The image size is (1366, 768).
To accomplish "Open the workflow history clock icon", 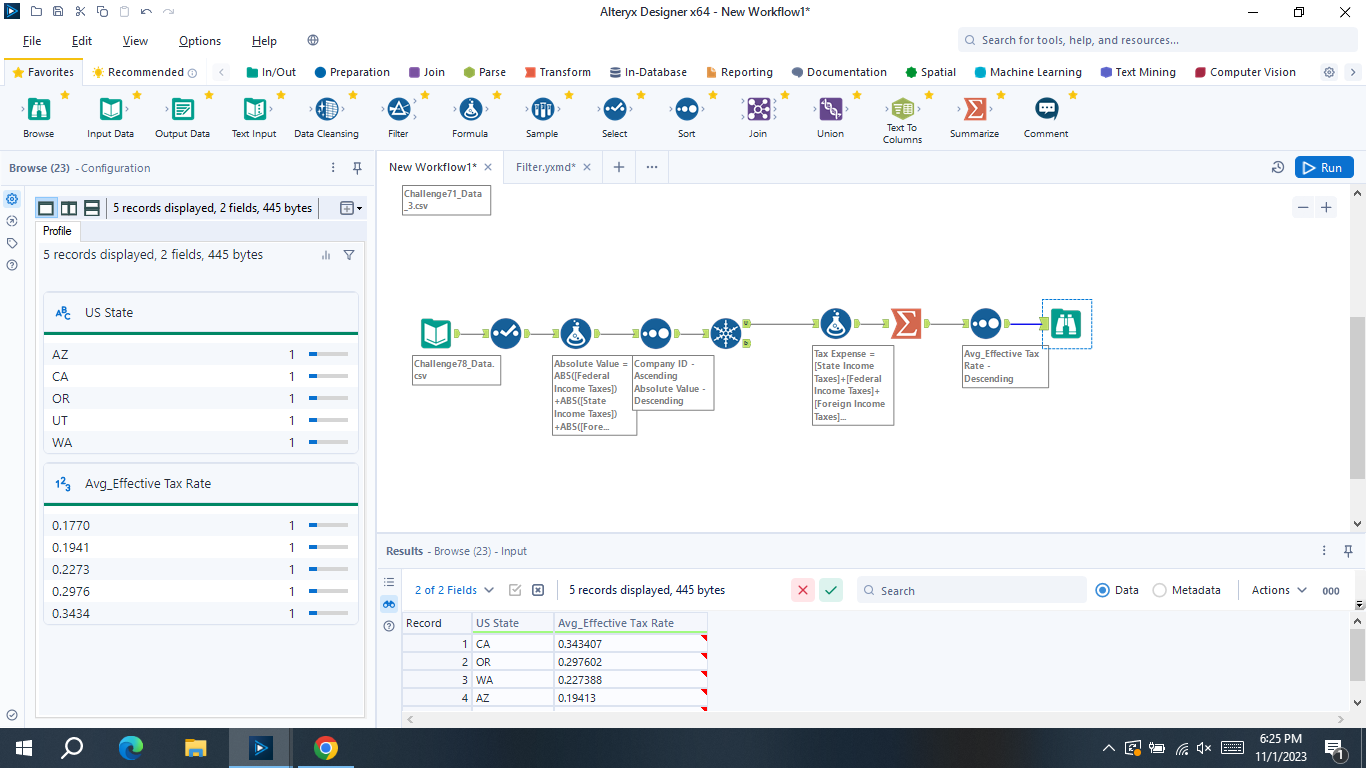I will tap(1277, 168).
